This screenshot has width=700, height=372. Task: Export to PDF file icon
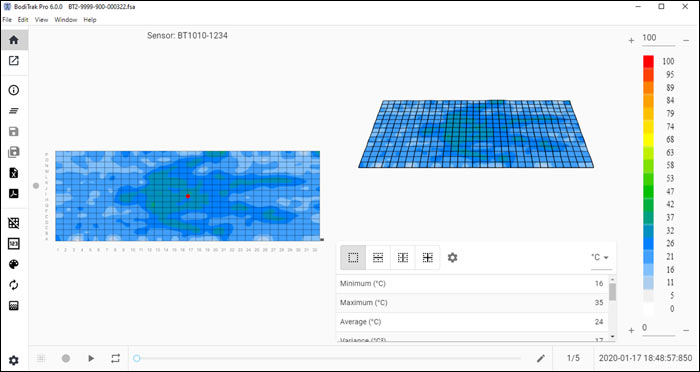point(14,193)
